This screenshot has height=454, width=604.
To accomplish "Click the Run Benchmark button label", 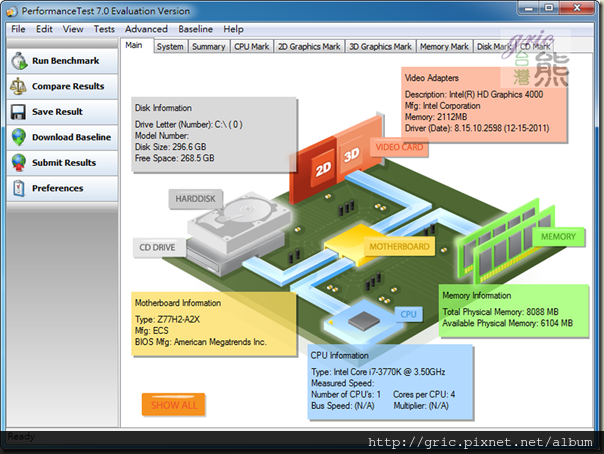I will coord(65,61).
